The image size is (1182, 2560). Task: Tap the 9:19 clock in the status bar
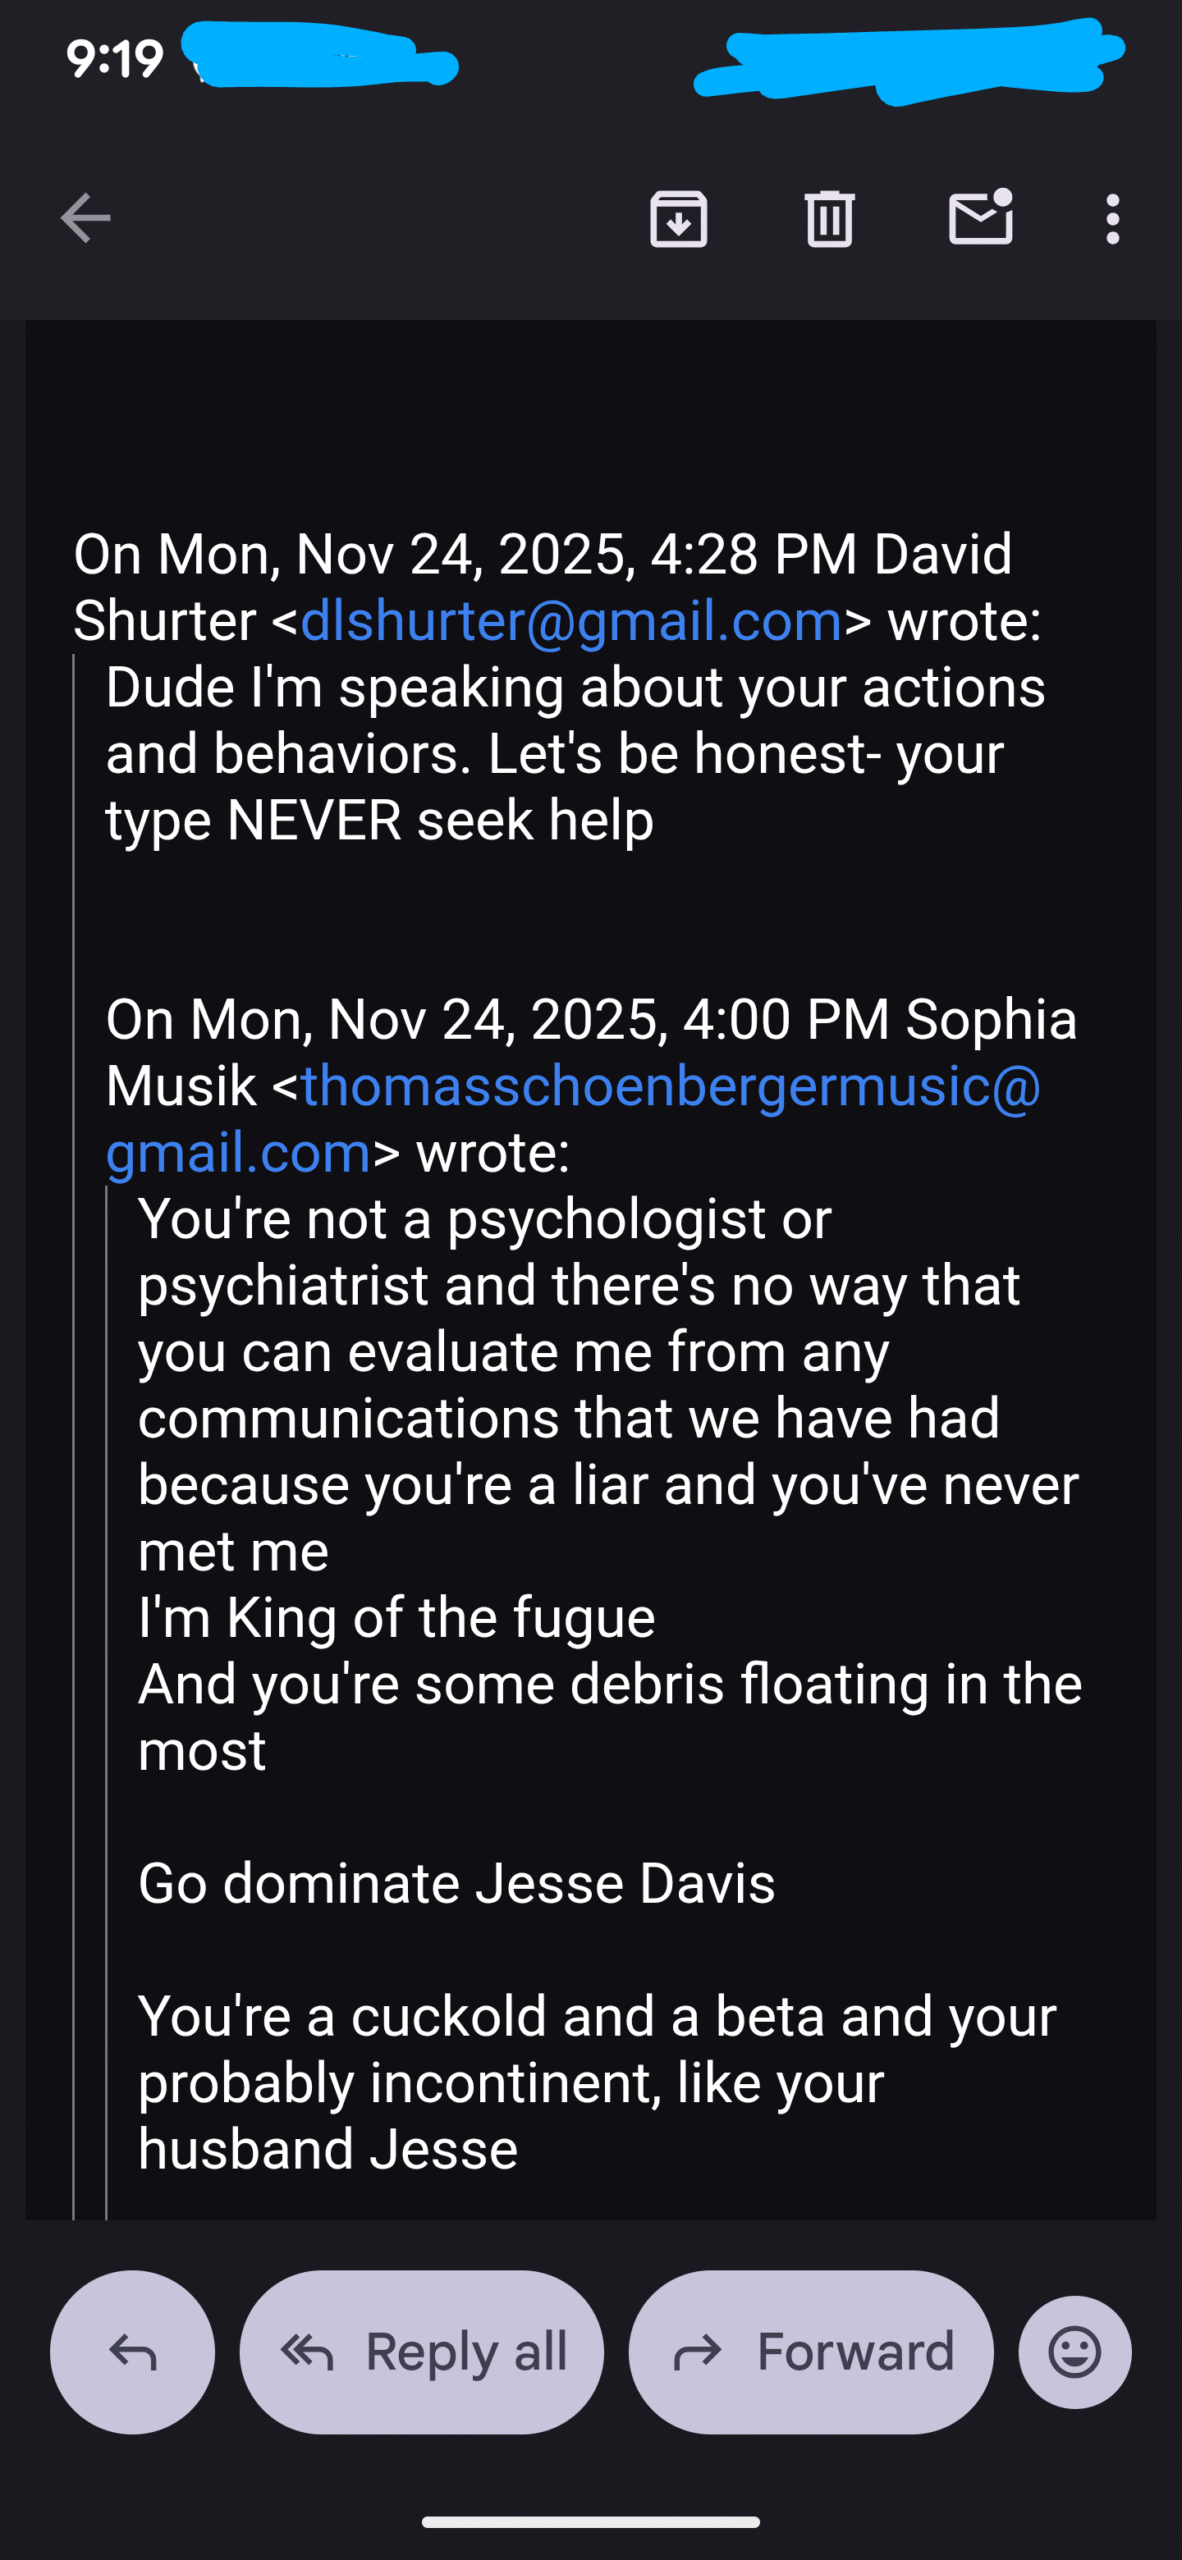(x=115, y=59)
